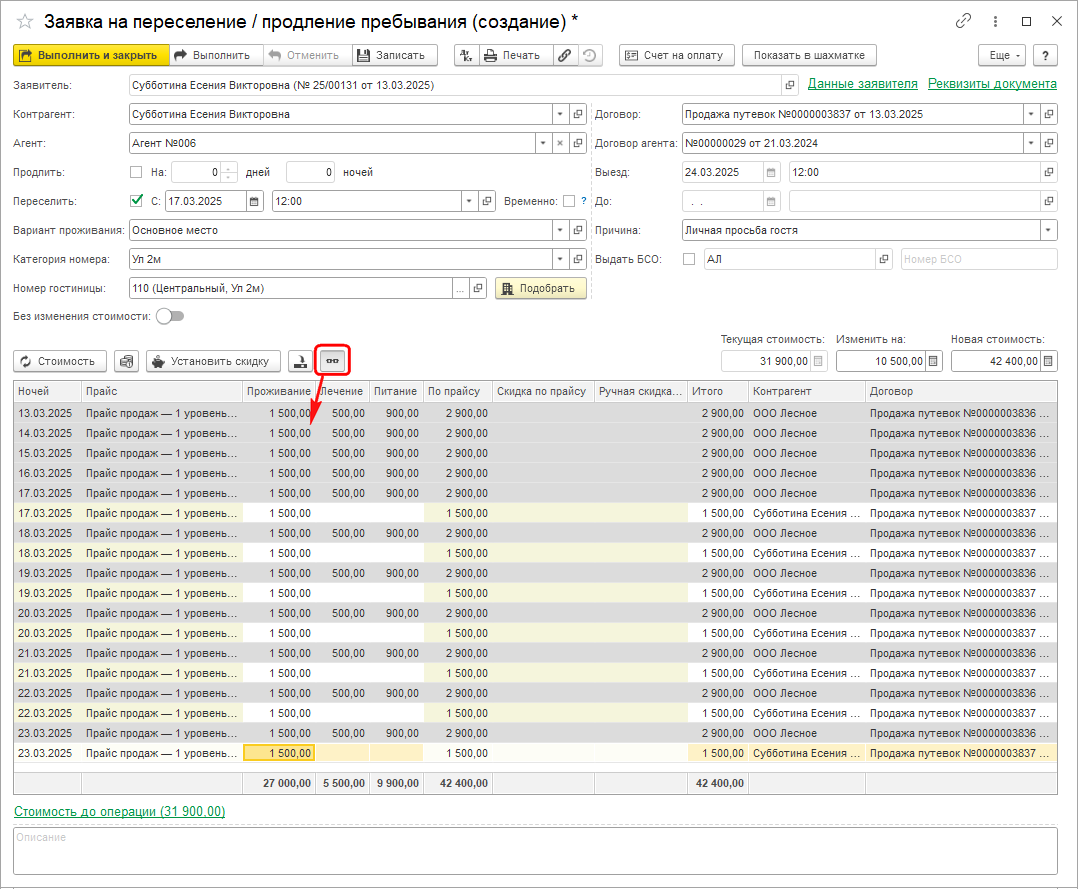This screenshot has width=1078, height=889.
Task: Open the Вариант проживания dropdown
Action: click(559, 230)
